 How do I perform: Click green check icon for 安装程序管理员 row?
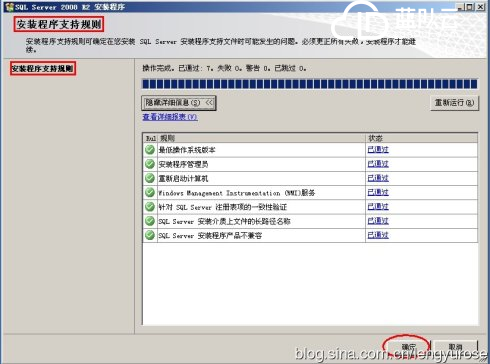[150, 164]
